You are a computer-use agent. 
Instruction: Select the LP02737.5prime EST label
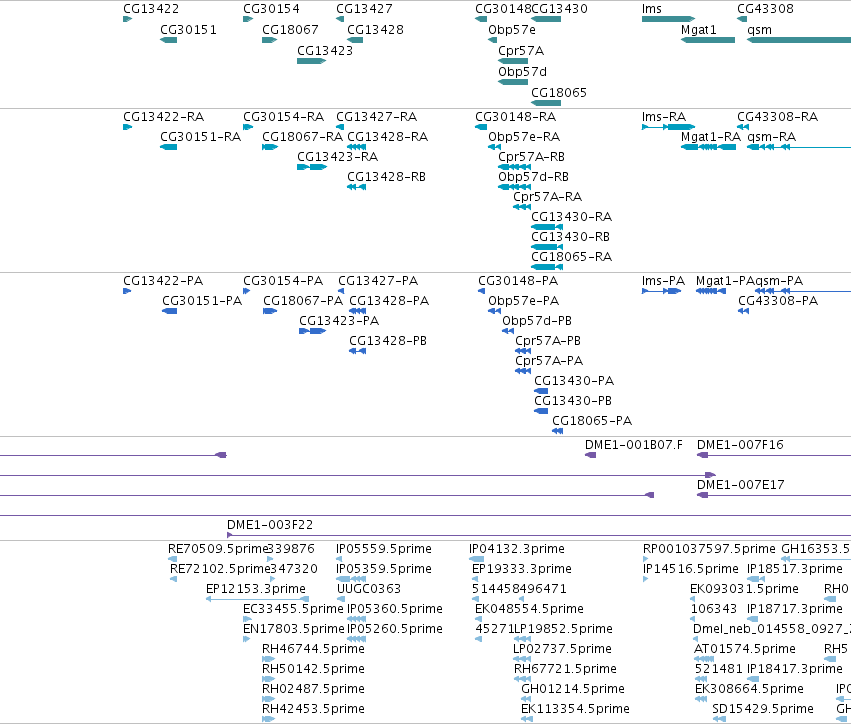point(562,649)
